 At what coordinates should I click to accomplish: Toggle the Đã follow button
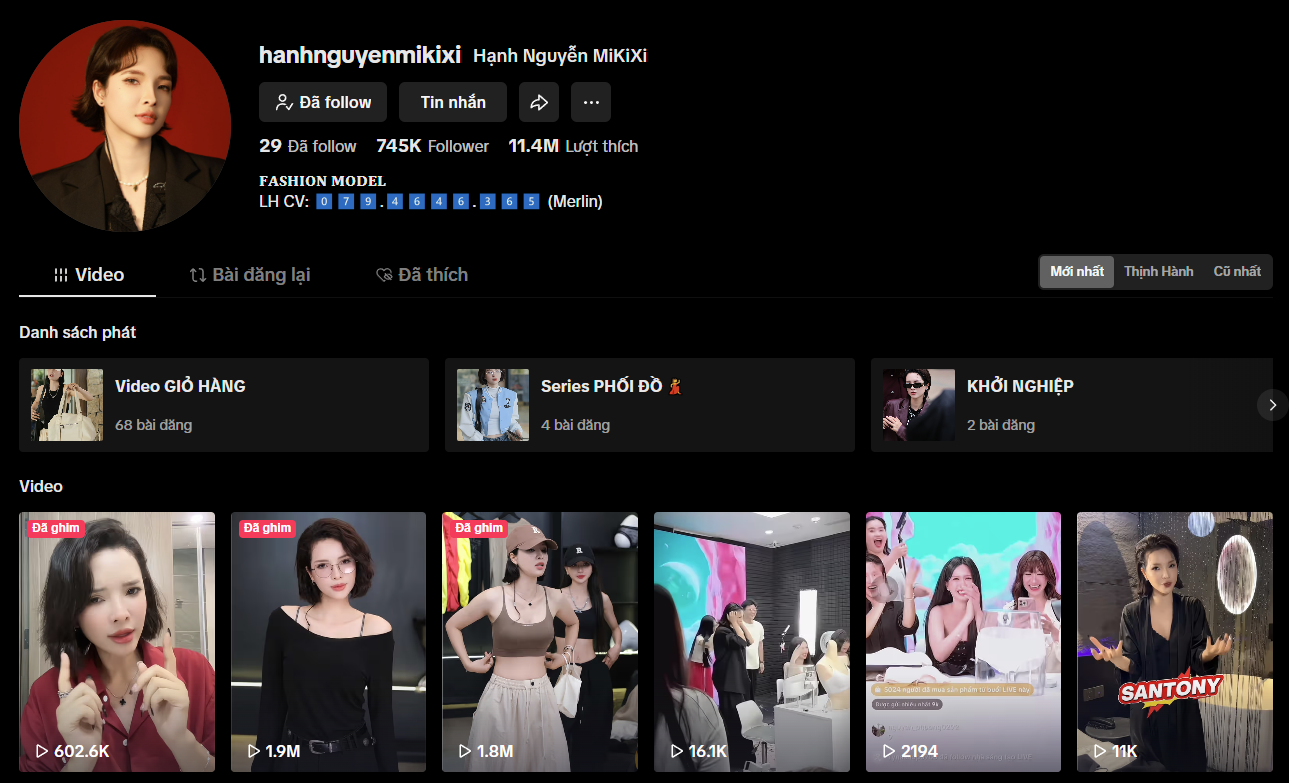pyautogui.click(x=323, y=102)
